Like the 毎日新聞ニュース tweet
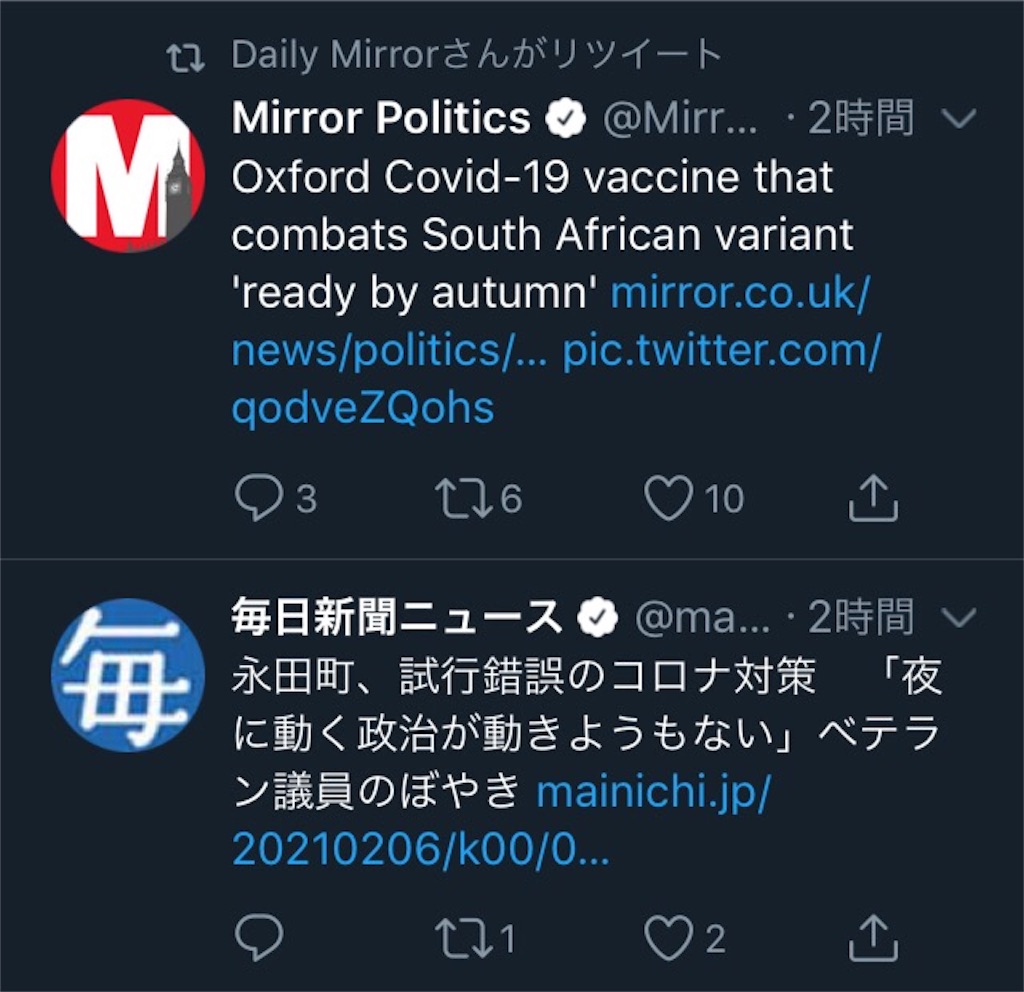Screen dimensions: 1024x992 (x=669, y=938)
